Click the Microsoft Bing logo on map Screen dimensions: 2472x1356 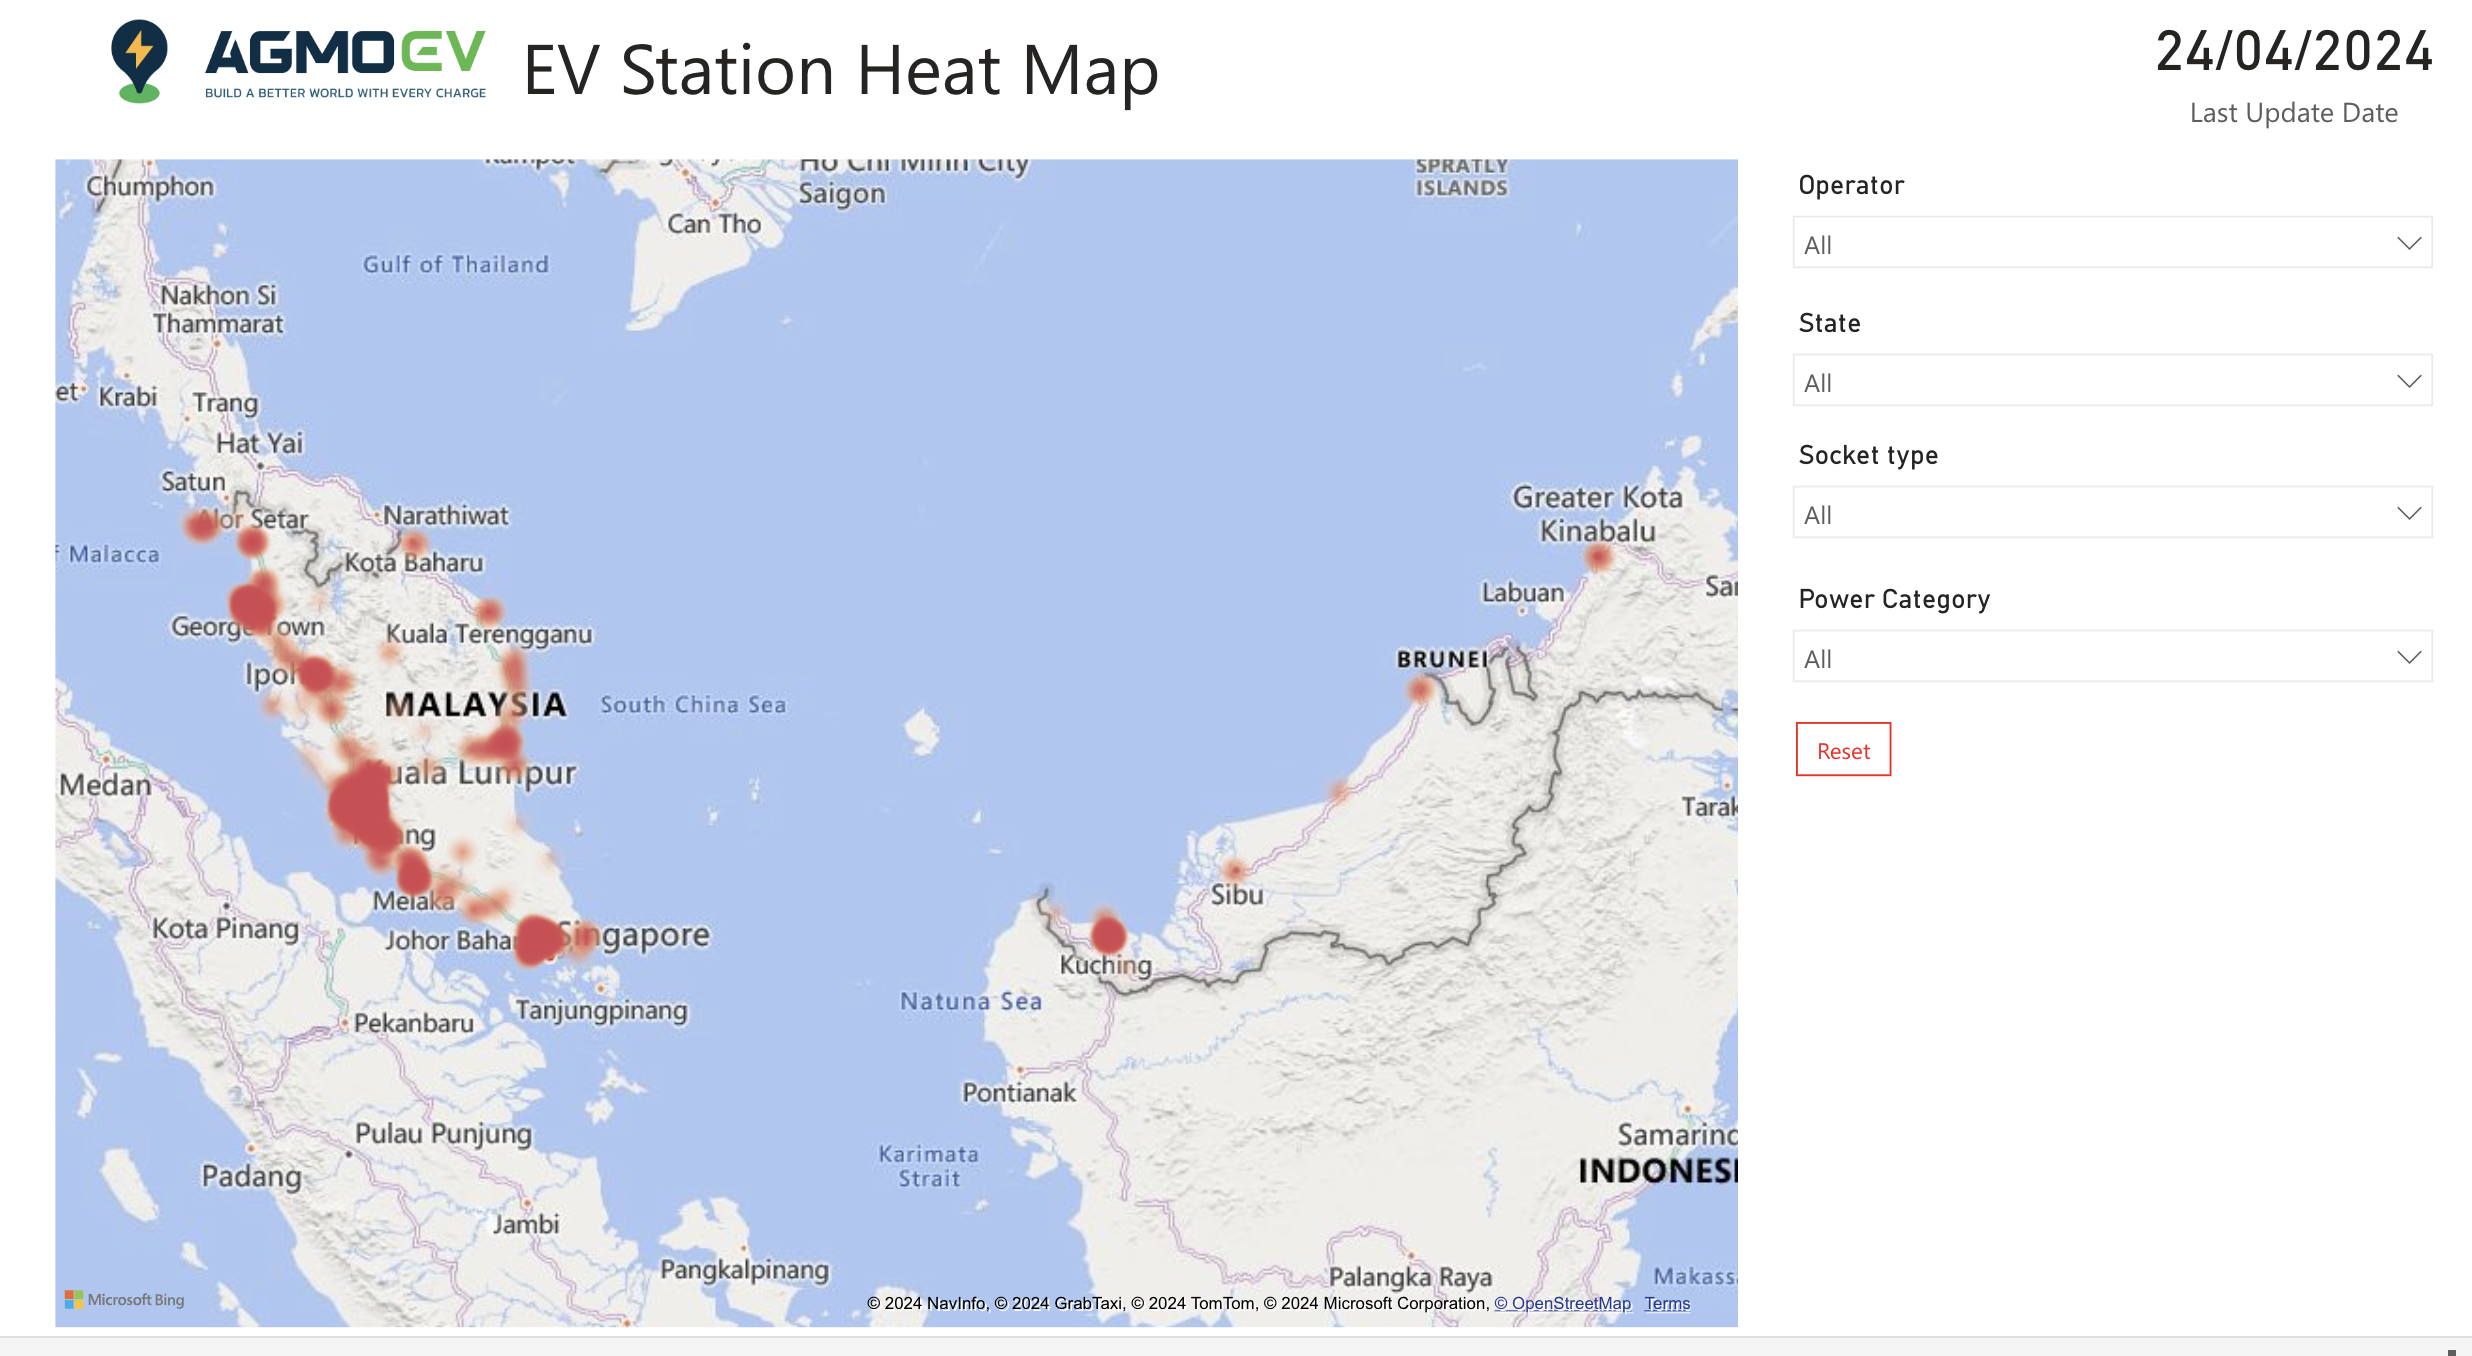pos(125,1299)
